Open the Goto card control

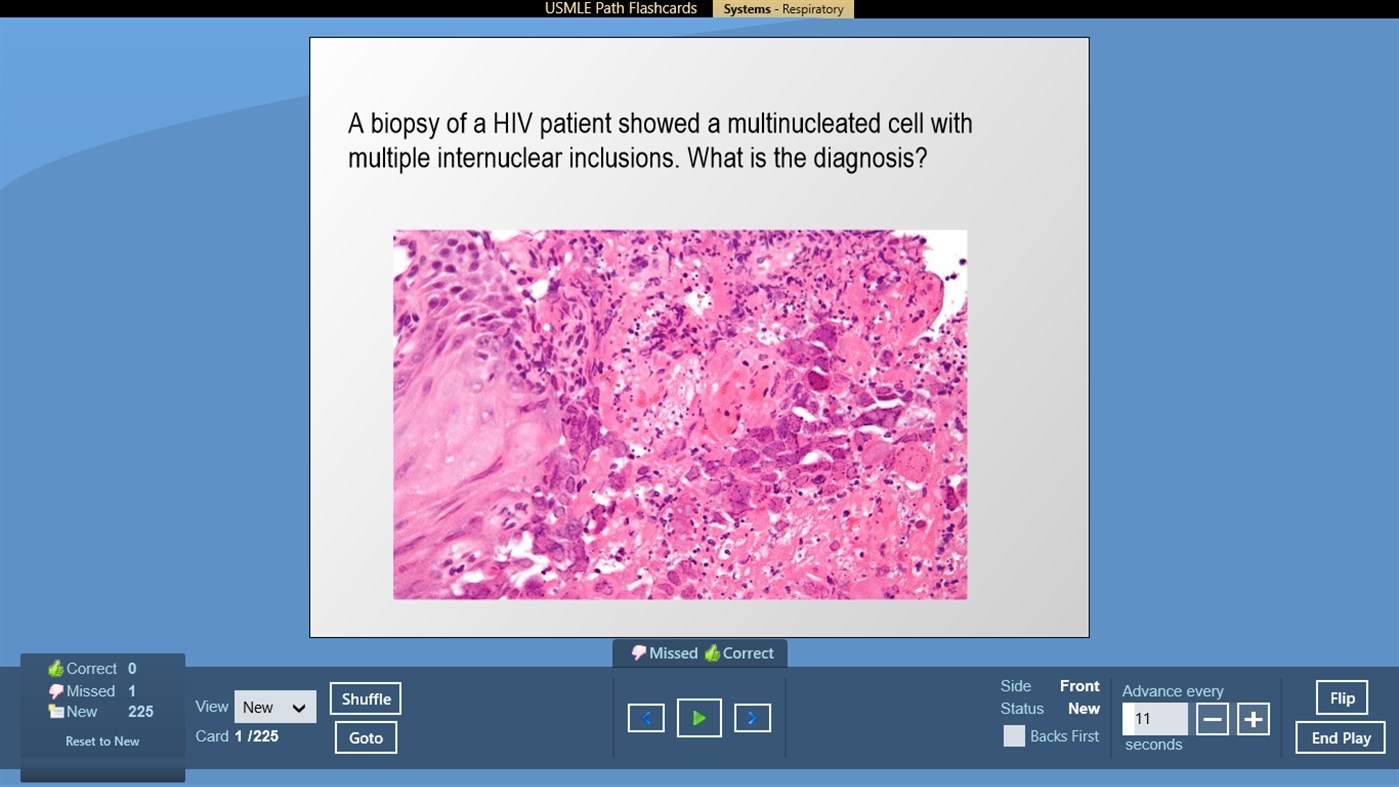(x=365, y=737)
